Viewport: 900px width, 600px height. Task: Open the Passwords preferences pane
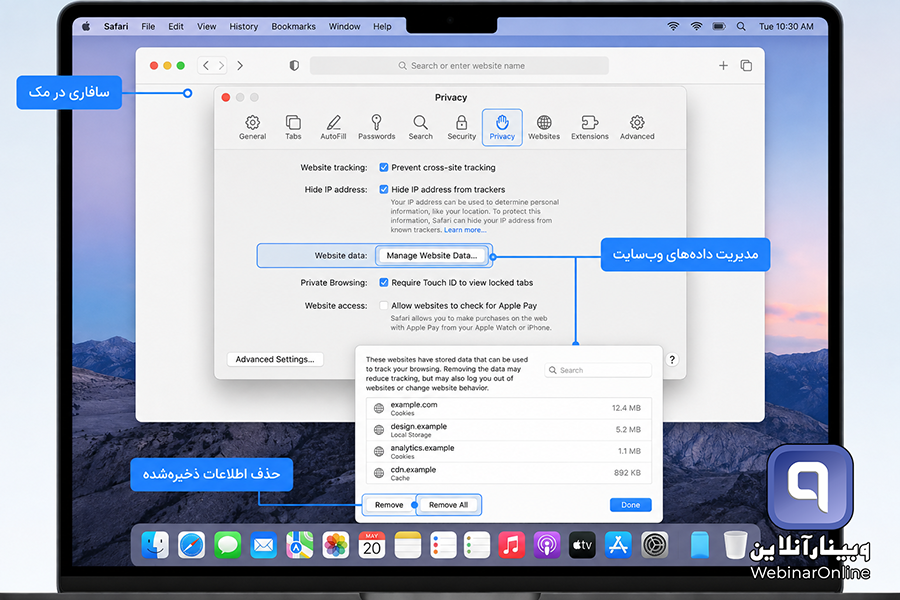pos(377,127)
